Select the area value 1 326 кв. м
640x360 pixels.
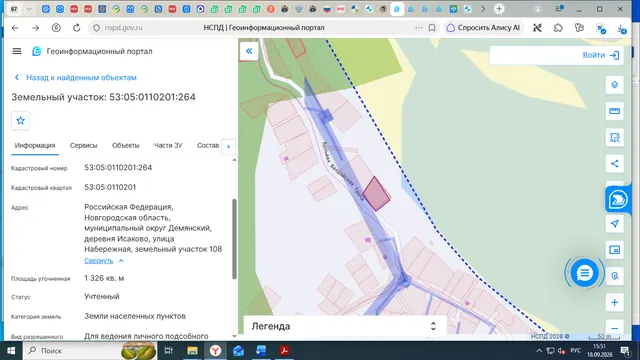[x=104, y=278]
